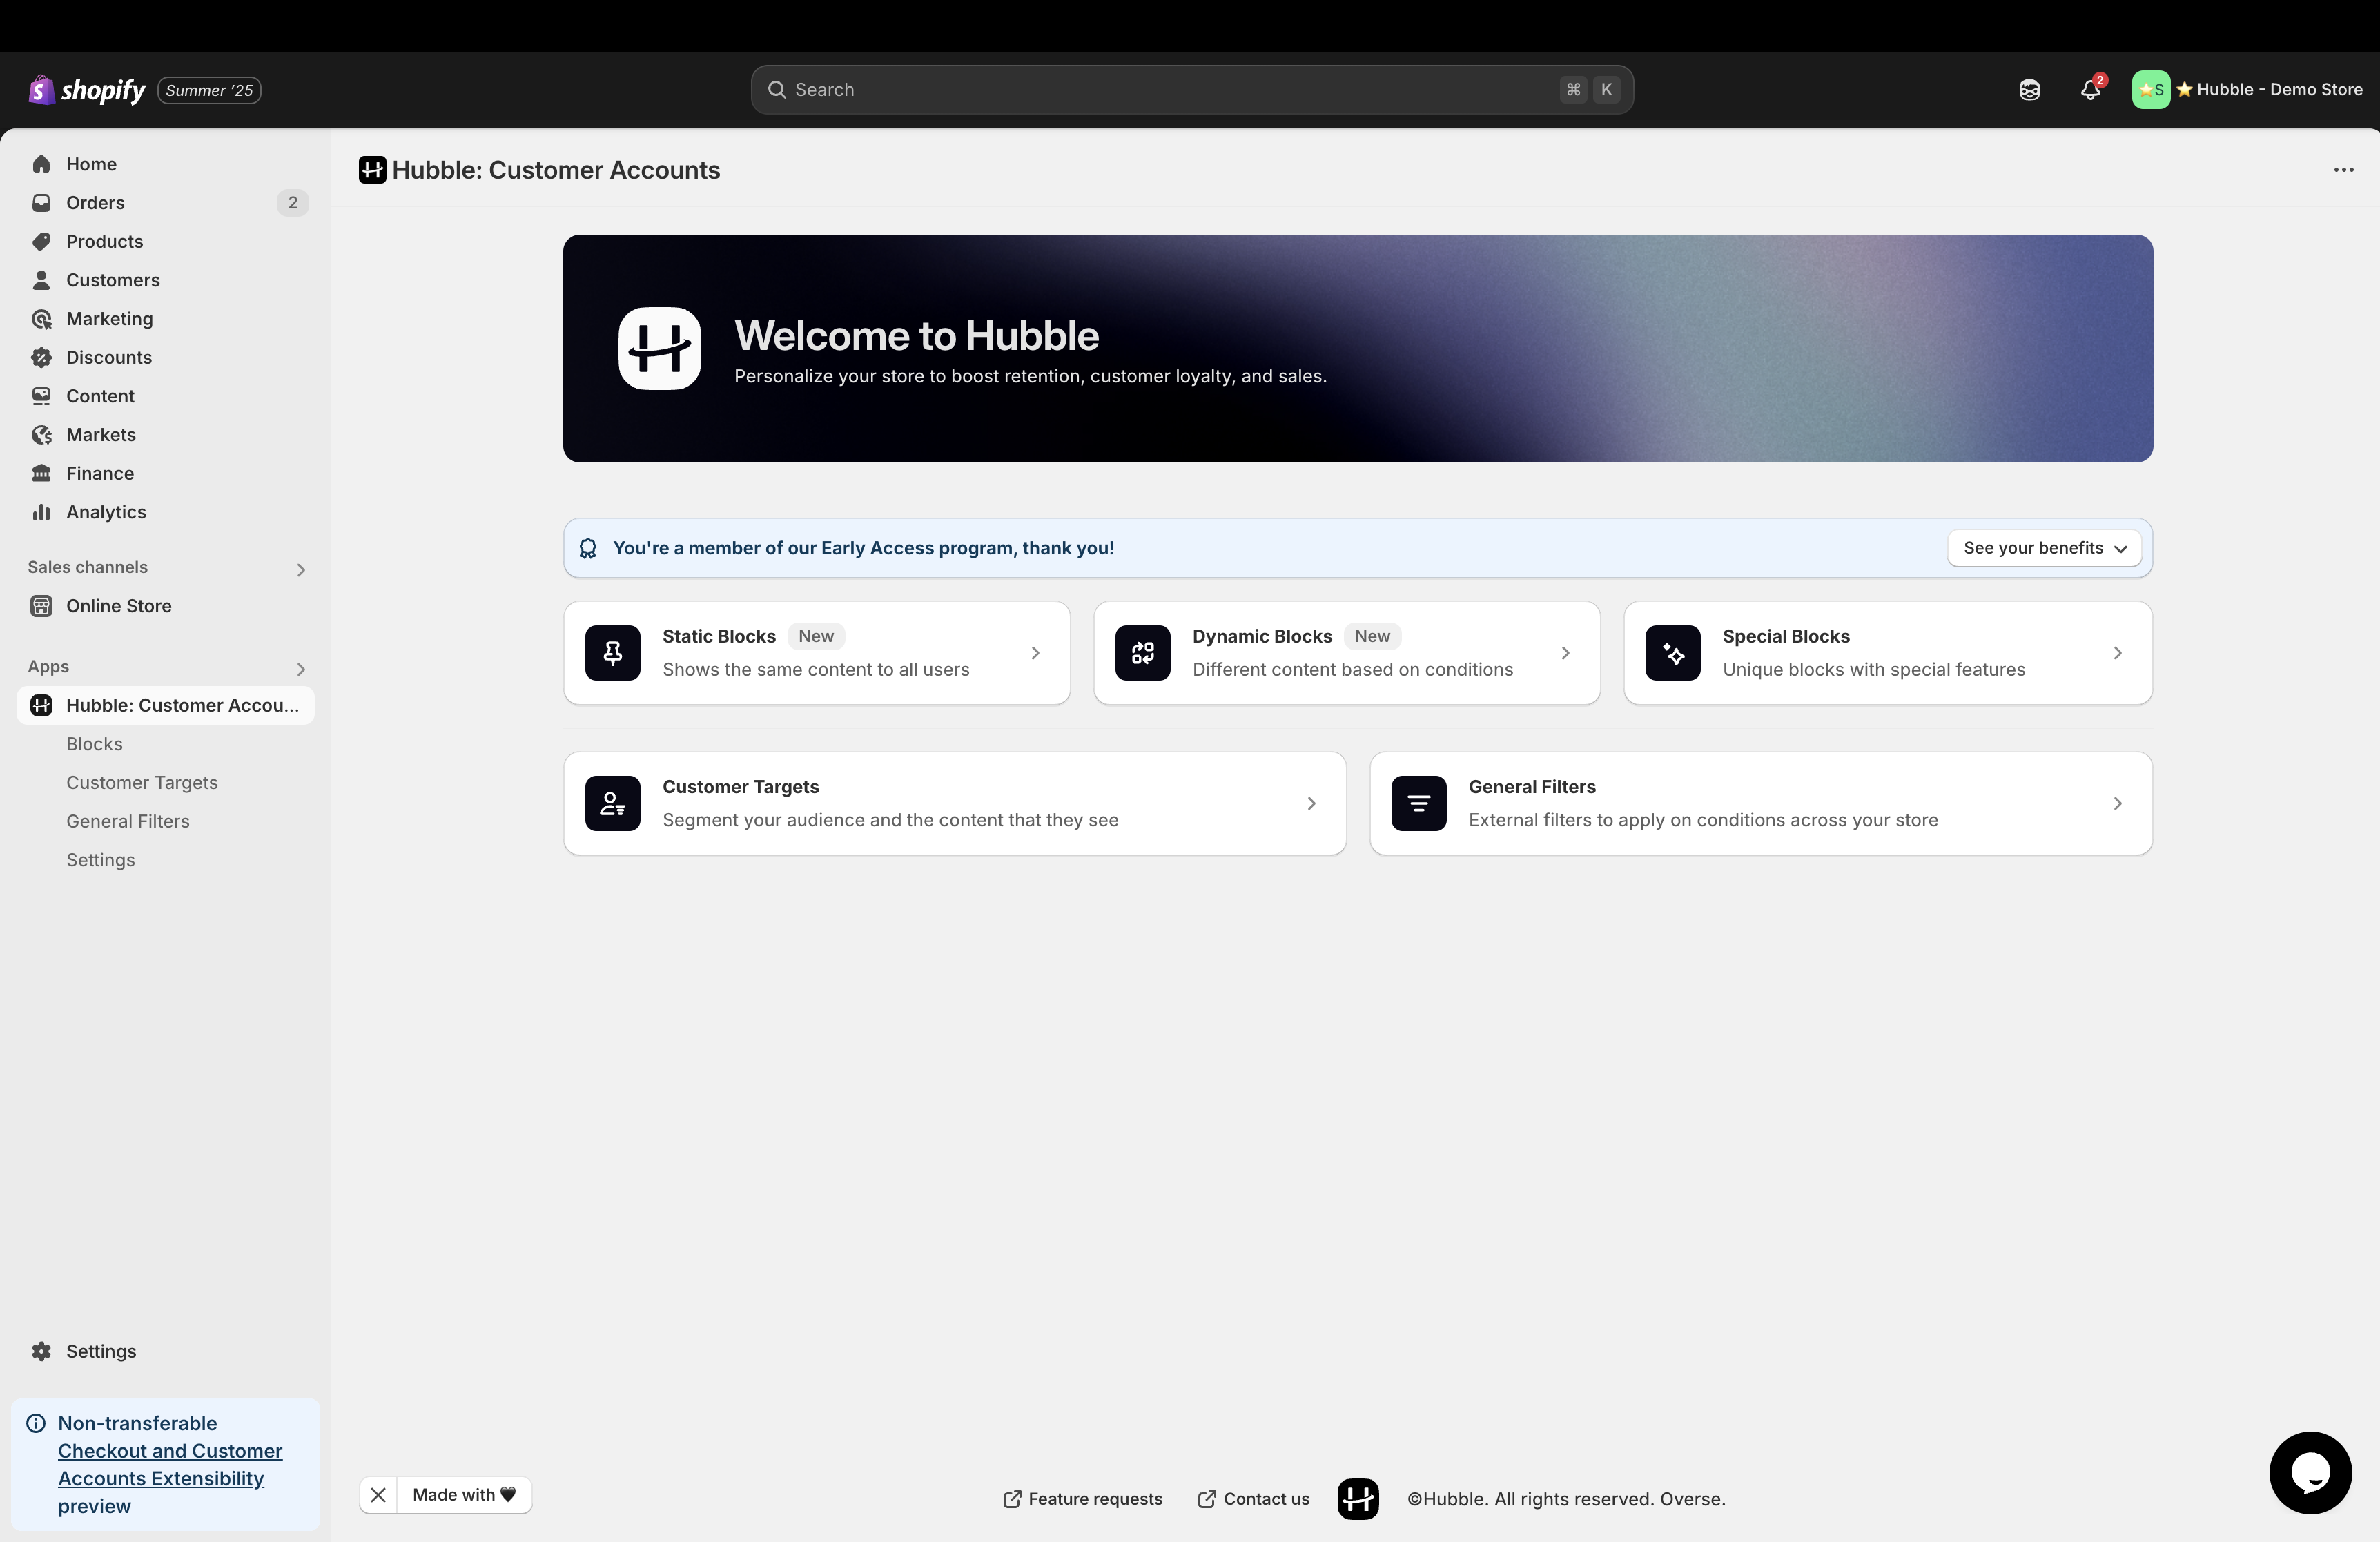The width and height of the screenshot is (2380, 1542).
Task: Open Special Blocks via its chevron
Action: [2117, 653]
